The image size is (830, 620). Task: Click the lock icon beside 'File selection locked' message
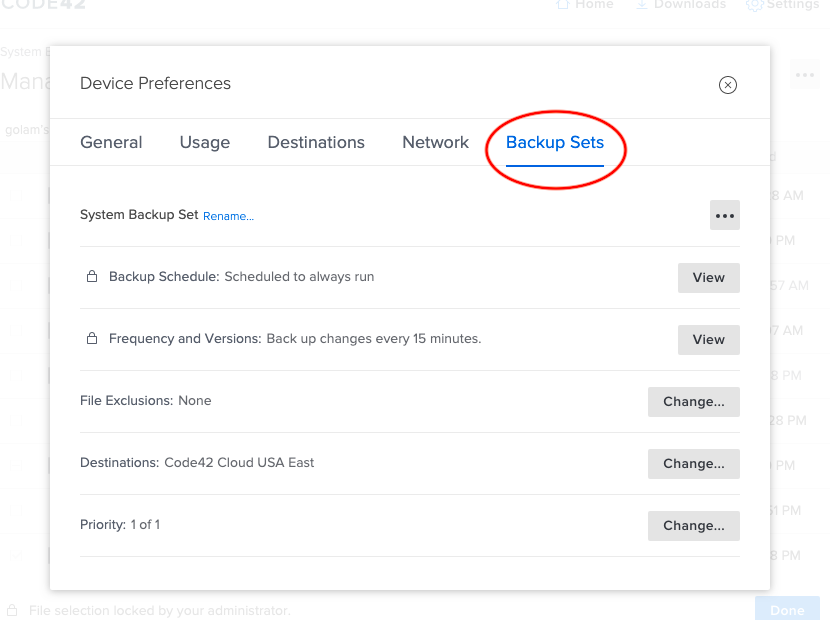(12, 609)
